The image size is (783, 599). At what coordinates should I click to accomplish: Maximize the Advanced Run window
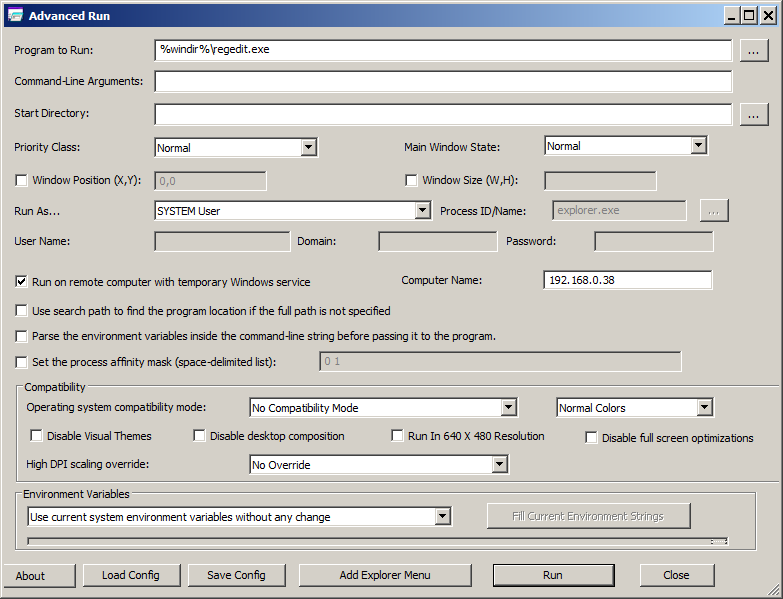[x=749, y=16]
